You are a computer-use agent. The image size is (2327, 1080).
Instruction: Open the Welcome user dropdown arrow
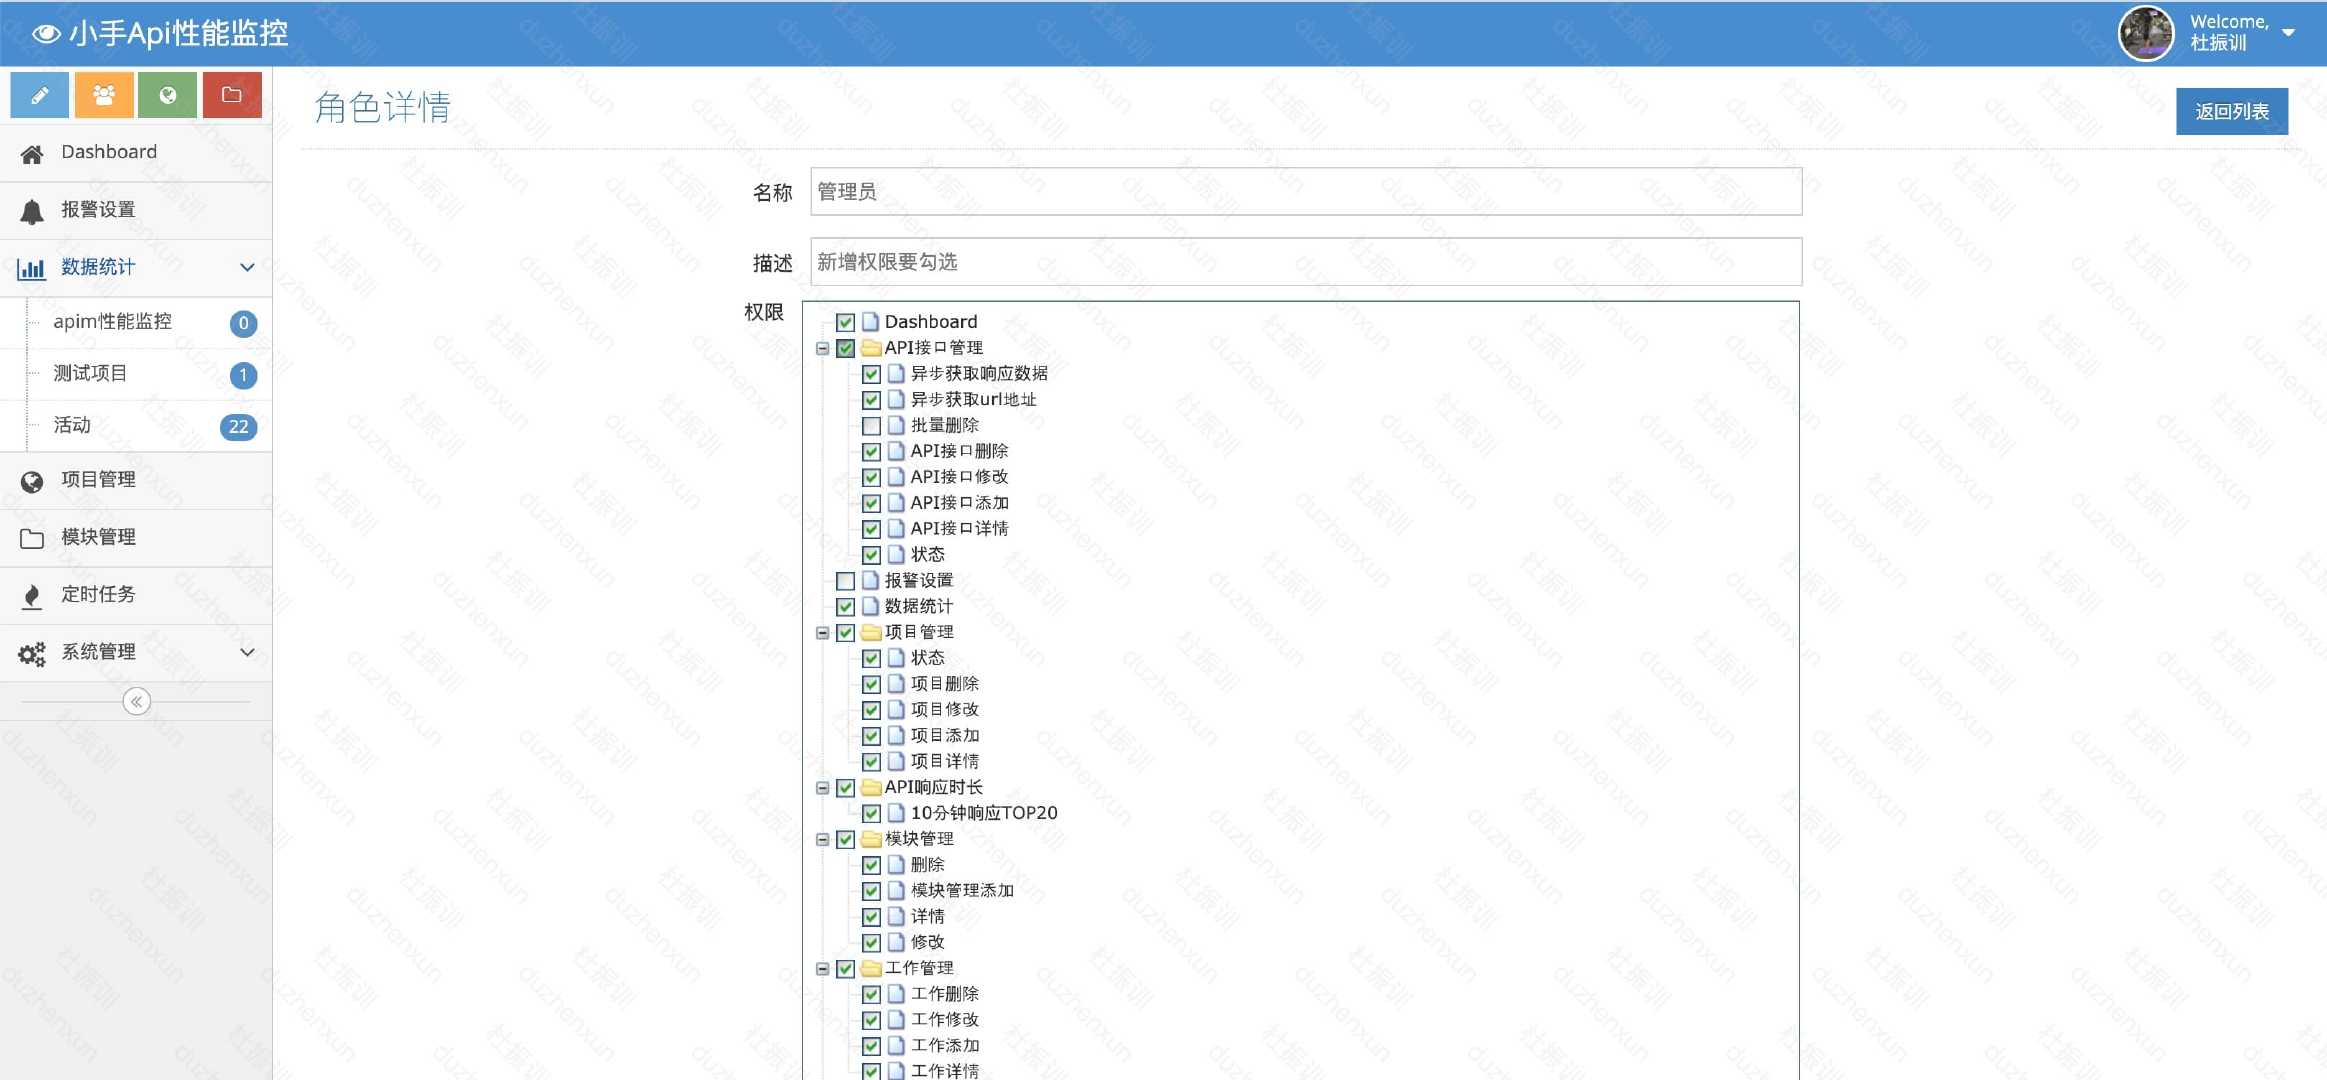2288,33
